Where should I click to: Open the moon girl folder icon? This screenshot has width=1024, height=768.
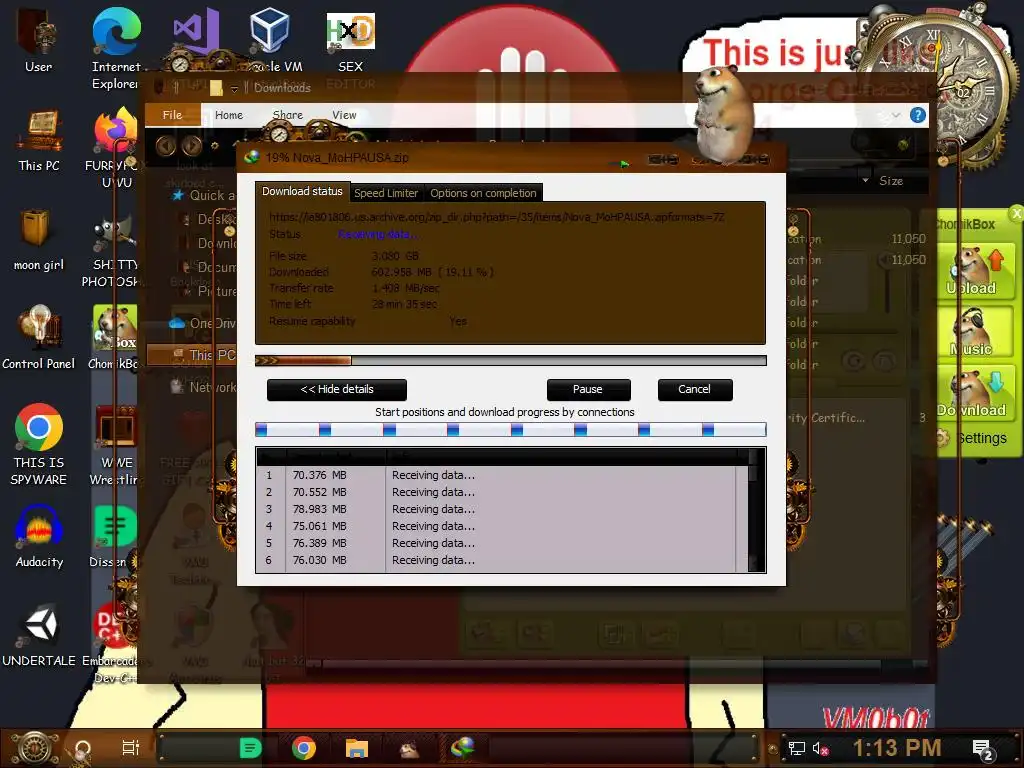38,239
